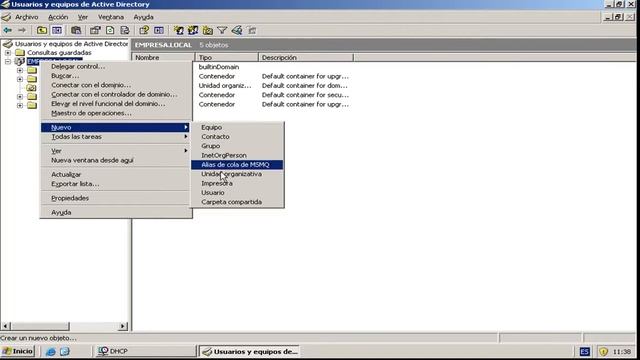Click the Consultas guardadas folder icon
The width and height of the screenshot is (640, 360).
(20, 53)
